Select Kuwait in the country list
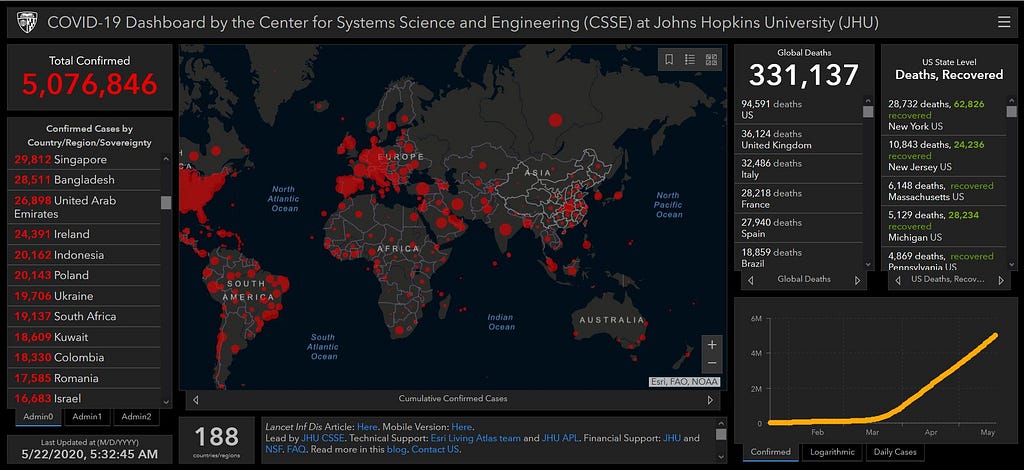The image size is (1024, 470). [x=84, y=337]
